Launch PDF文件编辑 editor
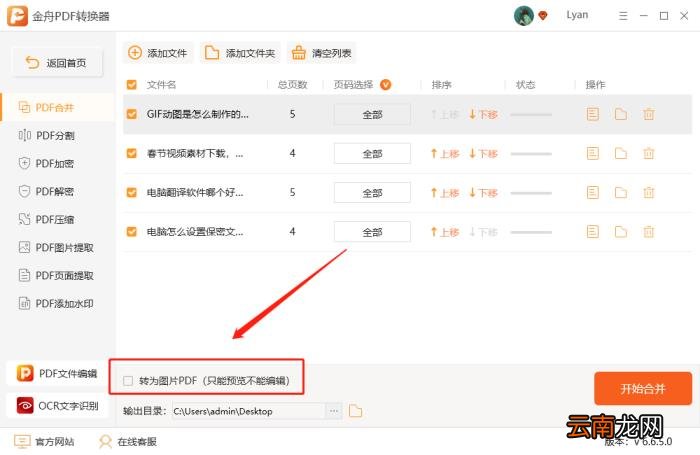The image size is (700, 455). point(57,373)
